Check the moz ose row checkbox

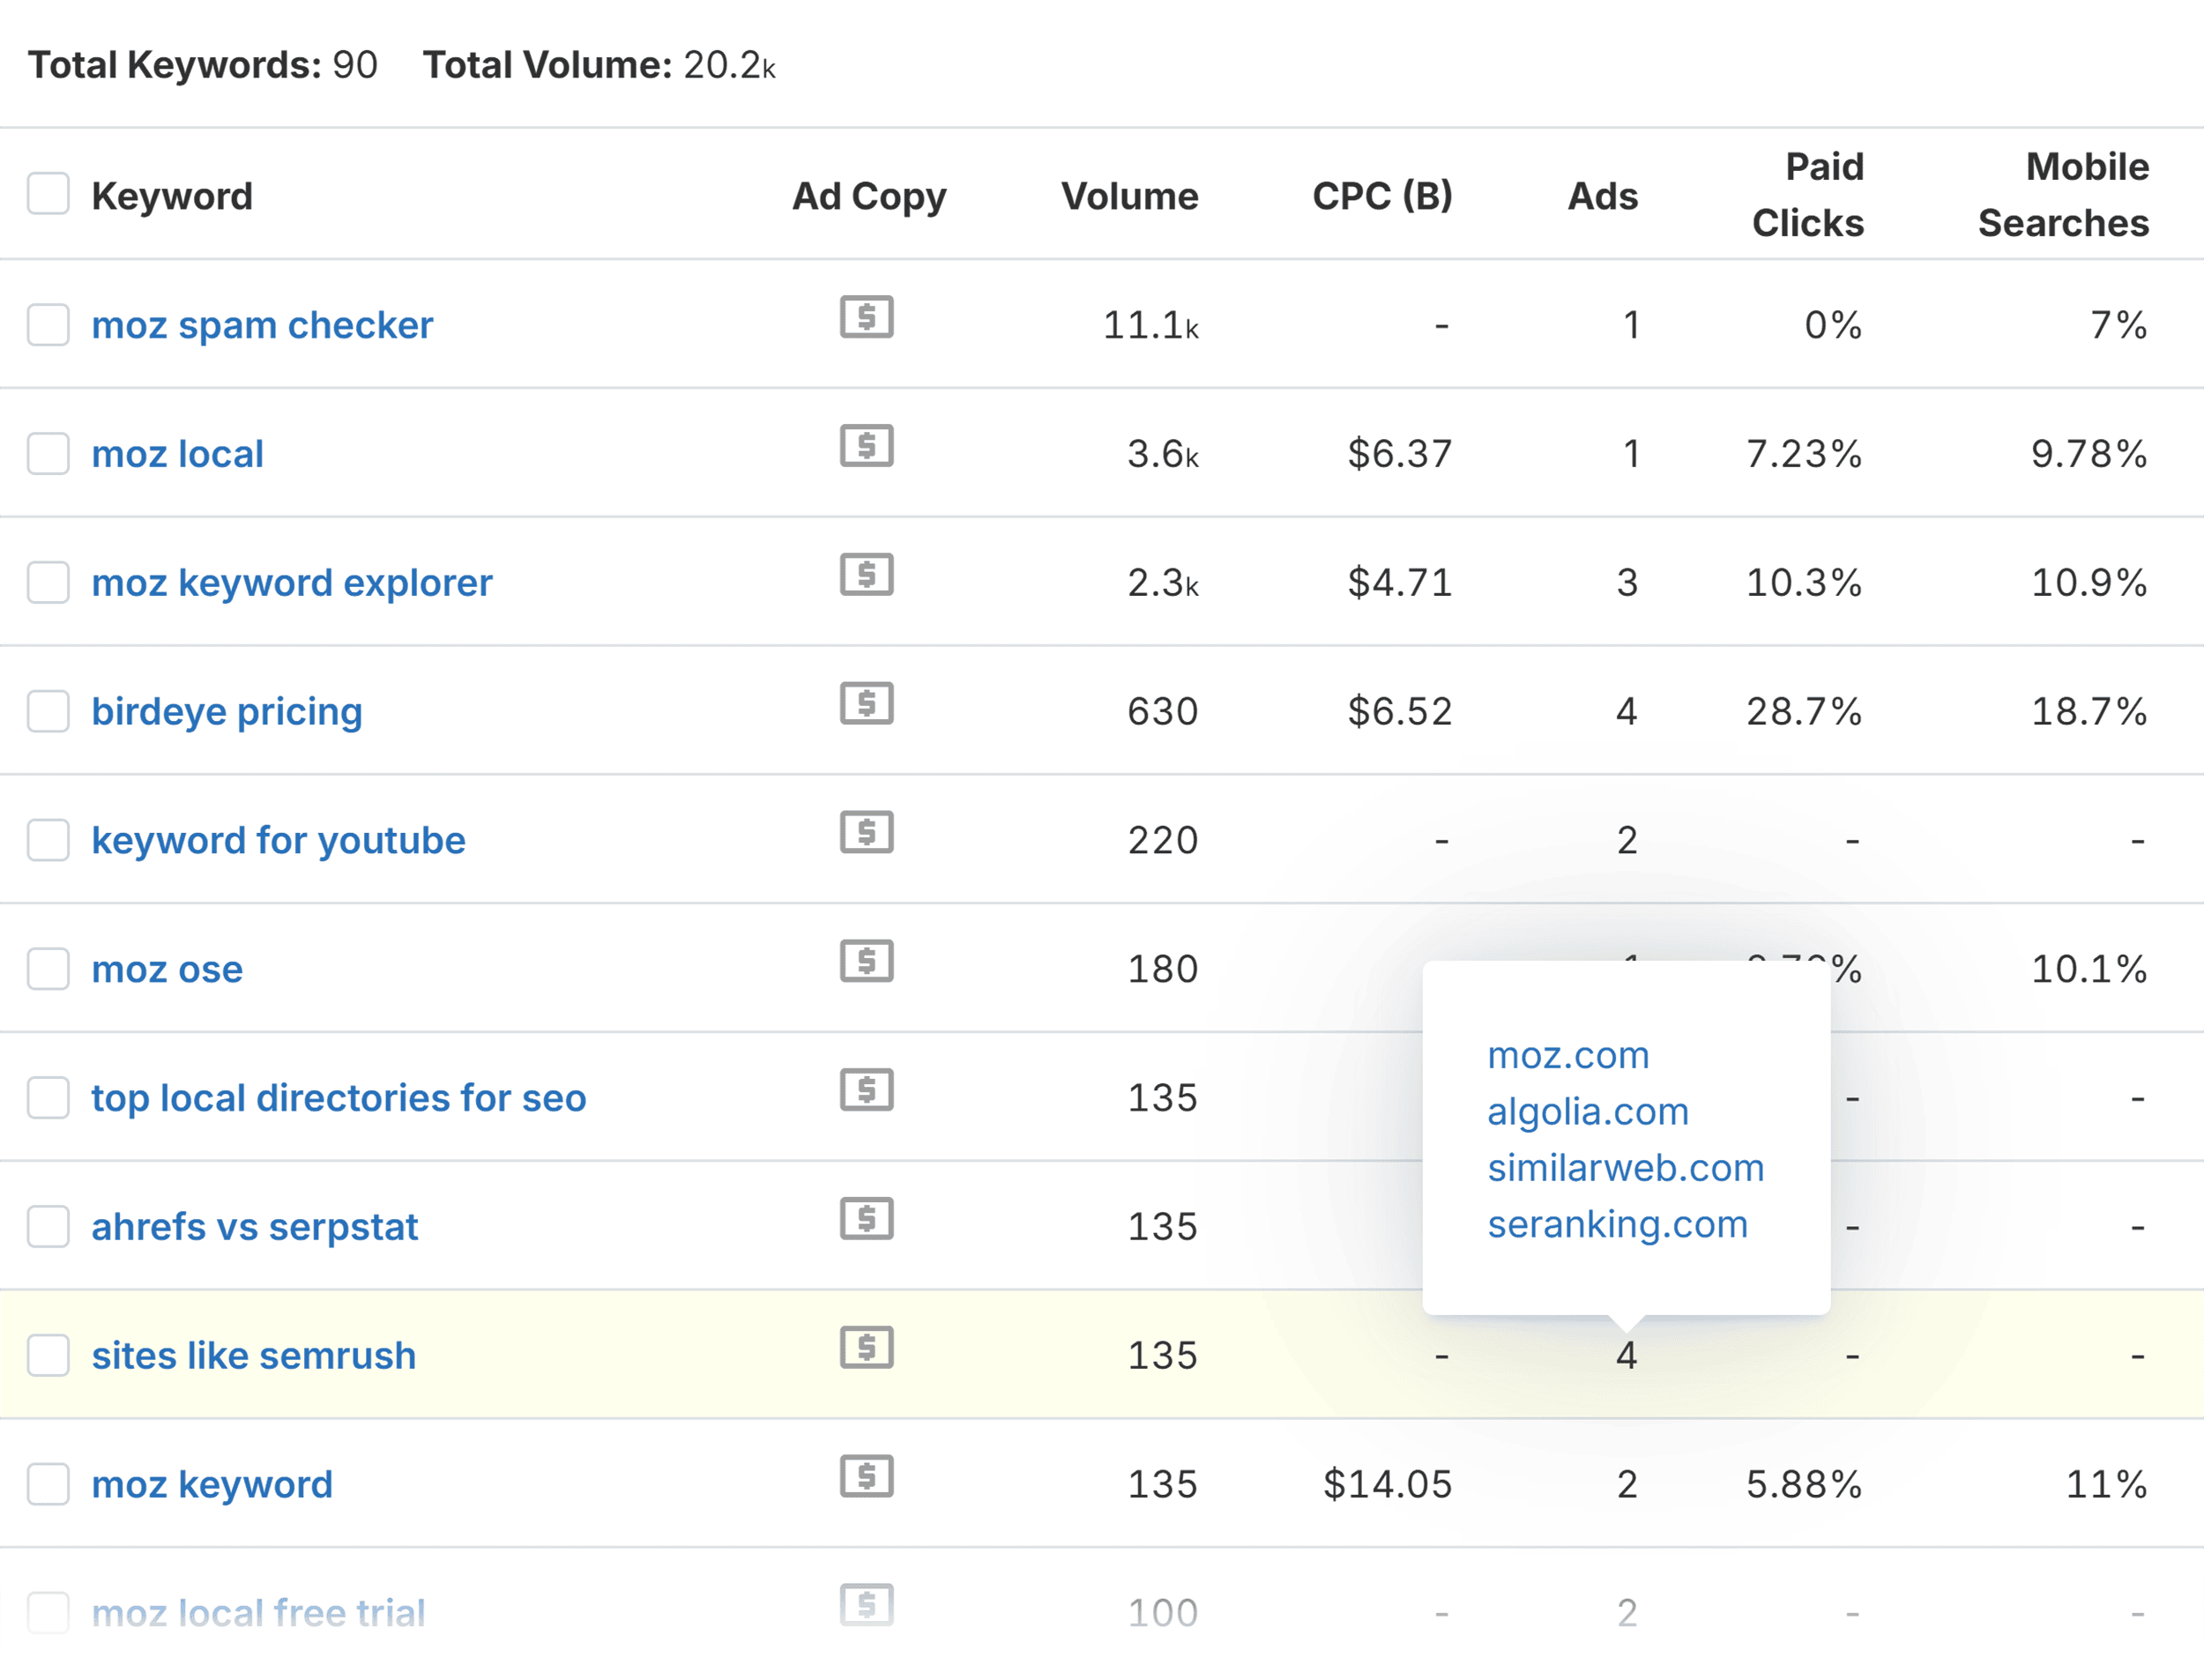[48, 969]
